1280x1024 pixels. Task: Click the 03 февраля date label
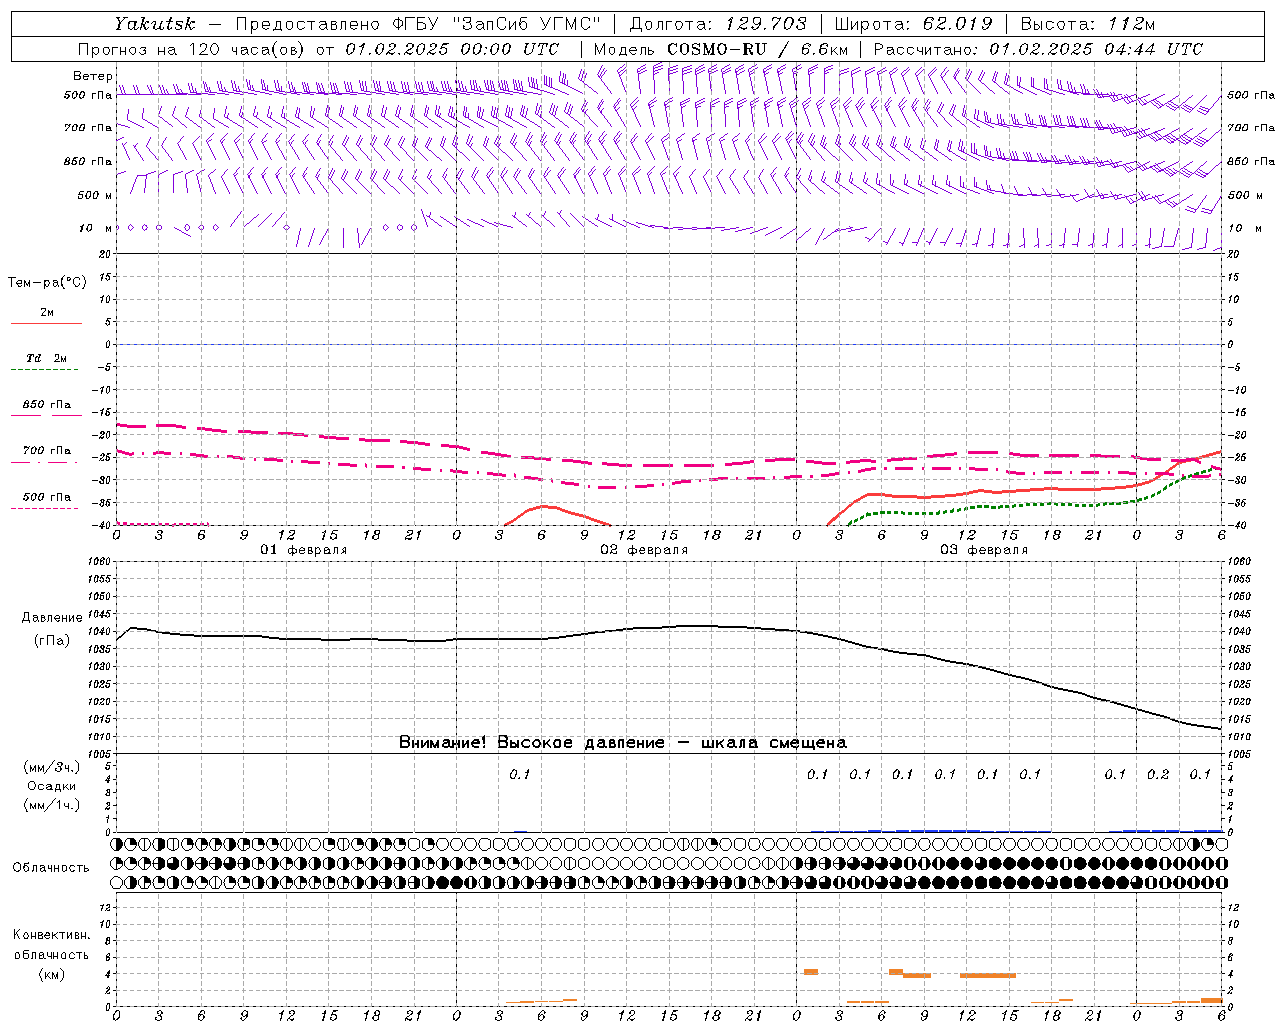[x=984, y=550]
